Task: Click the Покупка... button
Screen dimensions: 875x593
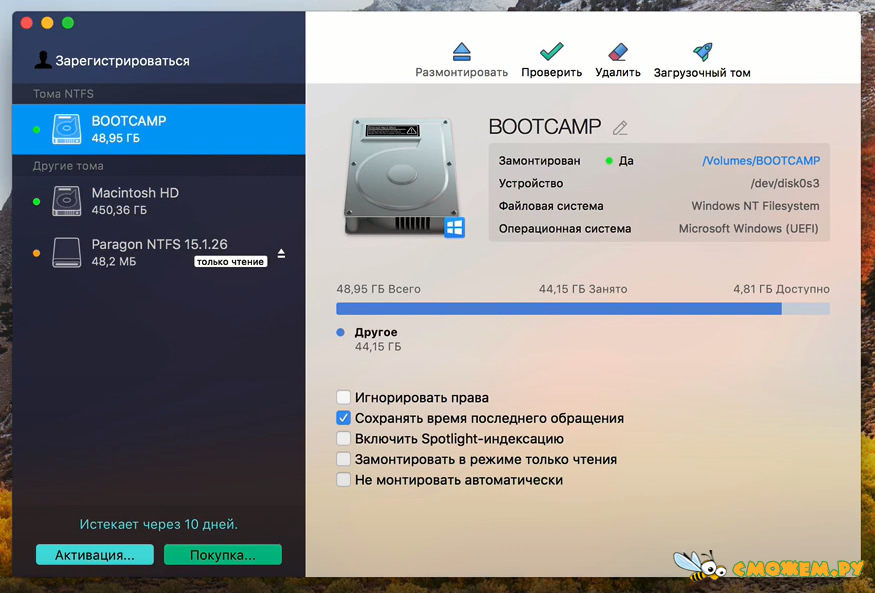Action: [x=223, y=555]
